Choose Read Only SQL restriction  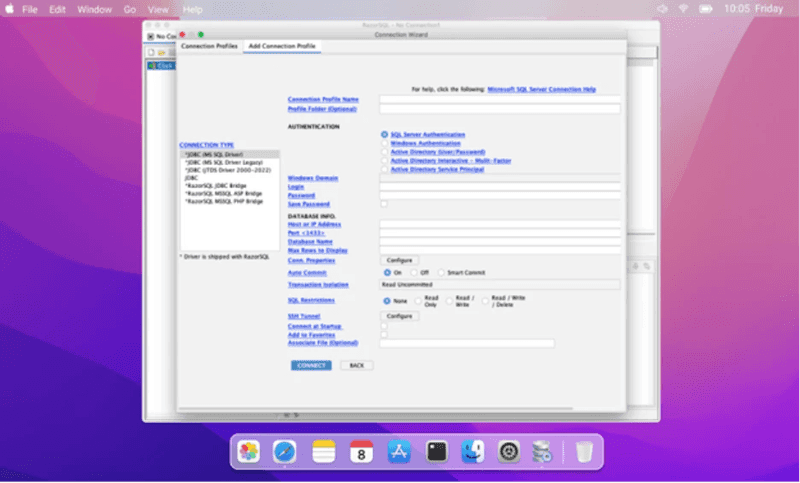tap(418, 300)
